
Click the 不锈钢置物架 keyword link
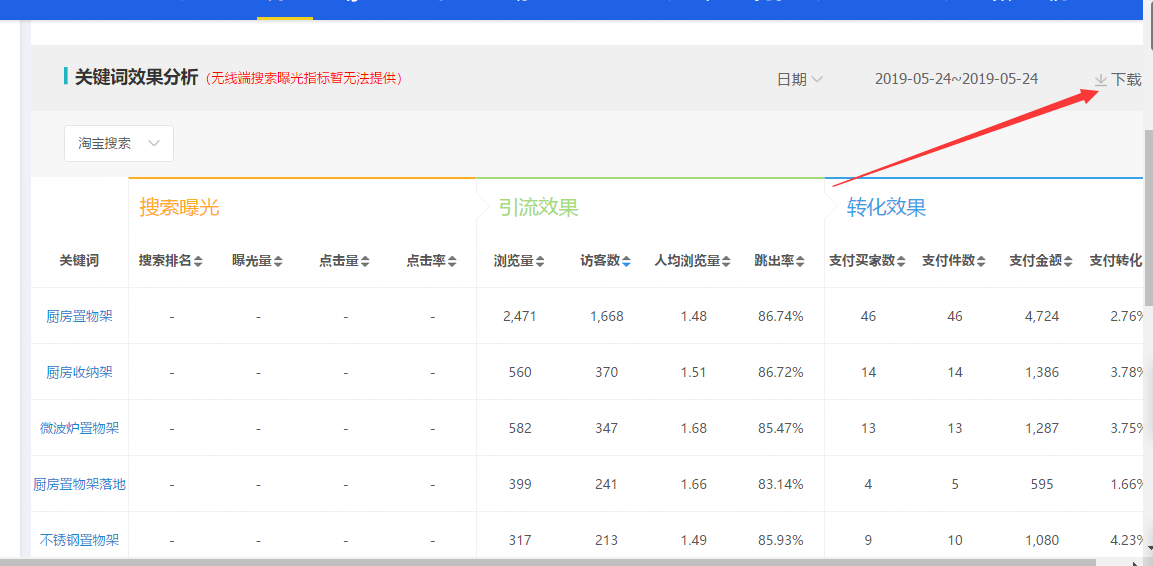[x=79, y=540]
